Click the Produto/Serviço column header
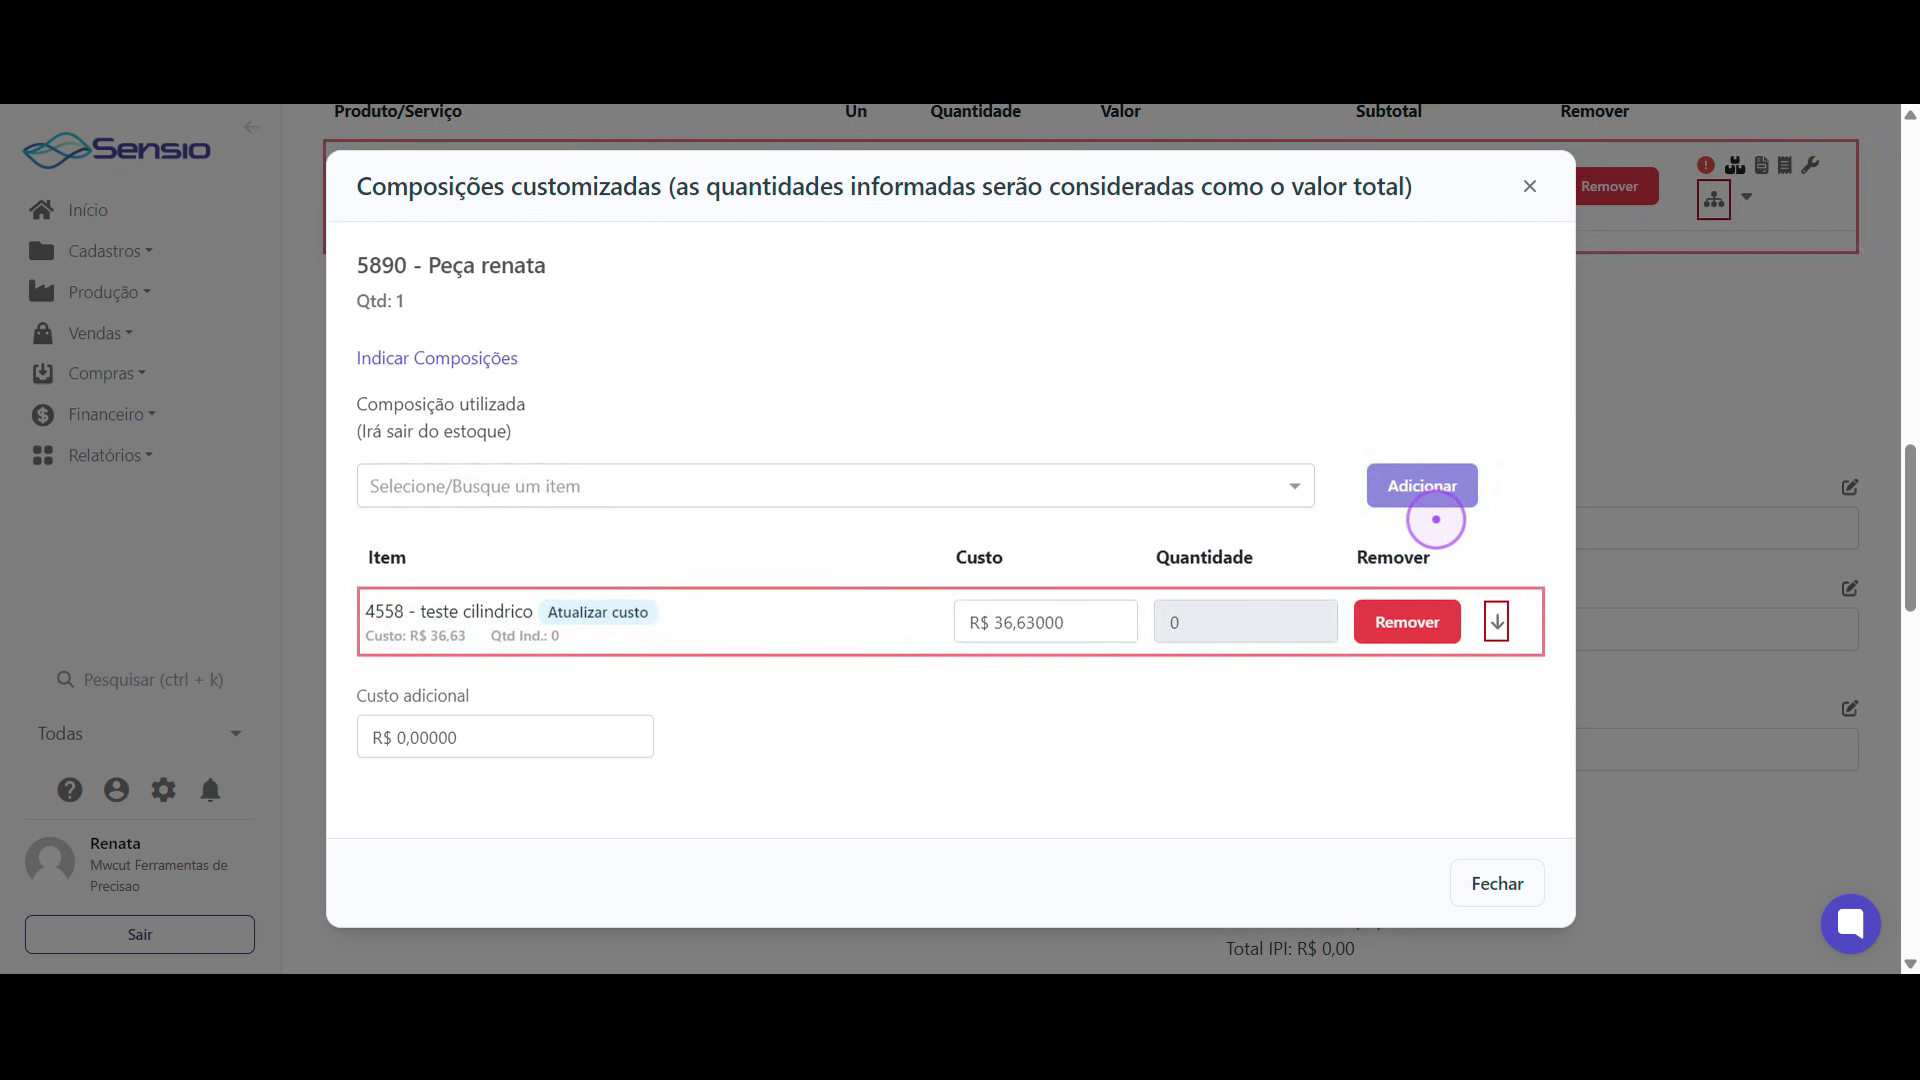 pos(398,111)
